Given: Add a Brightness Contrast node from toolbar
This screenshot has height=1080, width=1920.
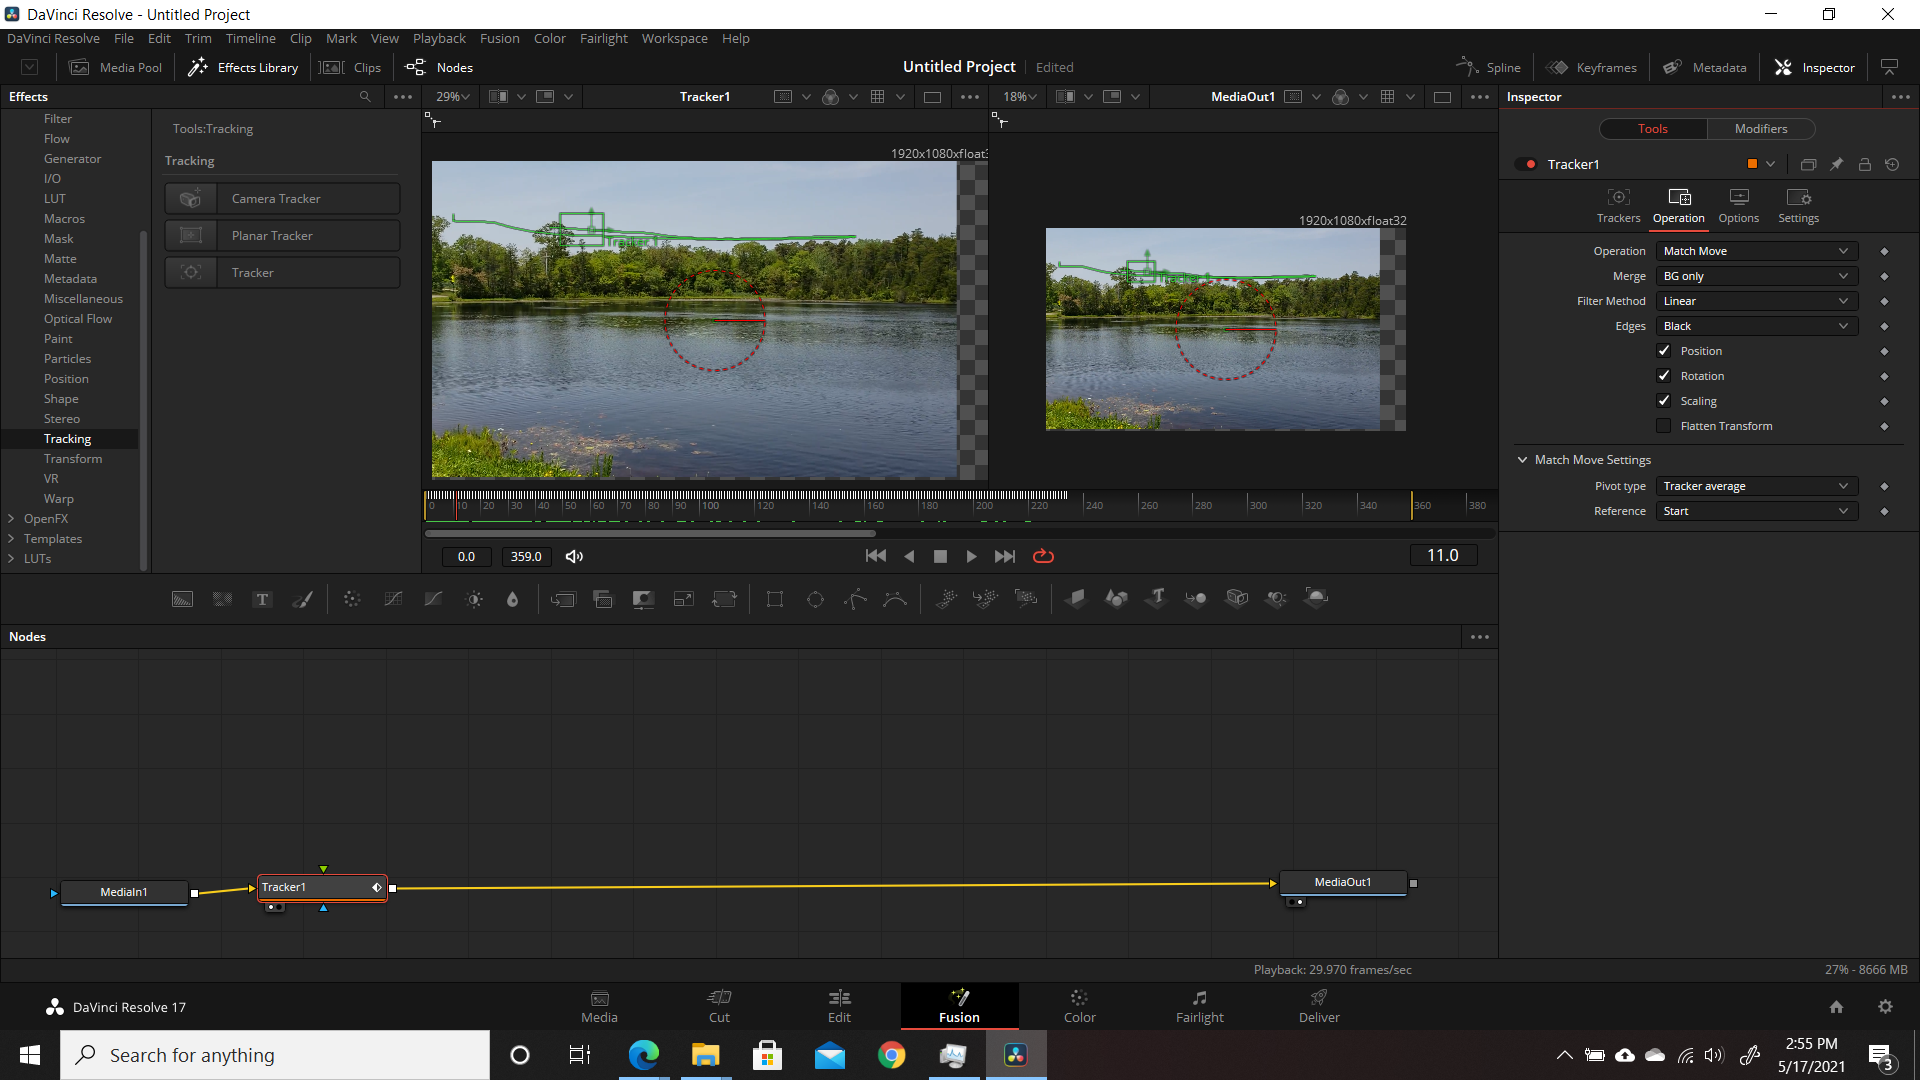Looking at the screenshot, I should tap(474, 599).
